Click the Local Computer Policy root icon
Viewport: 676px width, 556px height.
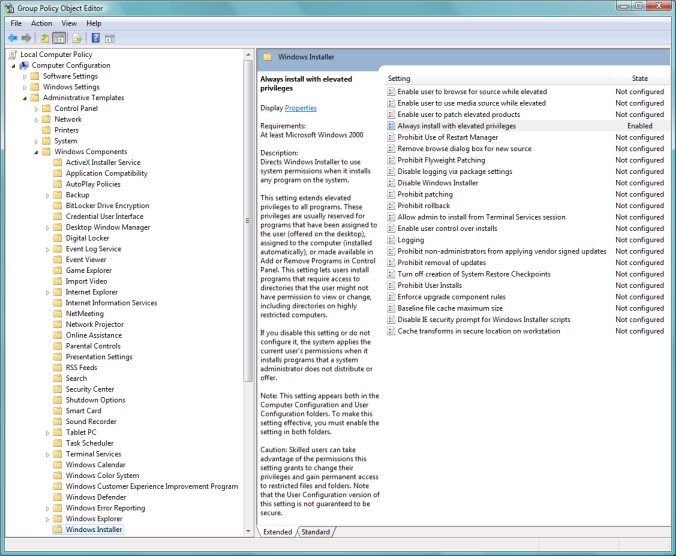(13, 54)
